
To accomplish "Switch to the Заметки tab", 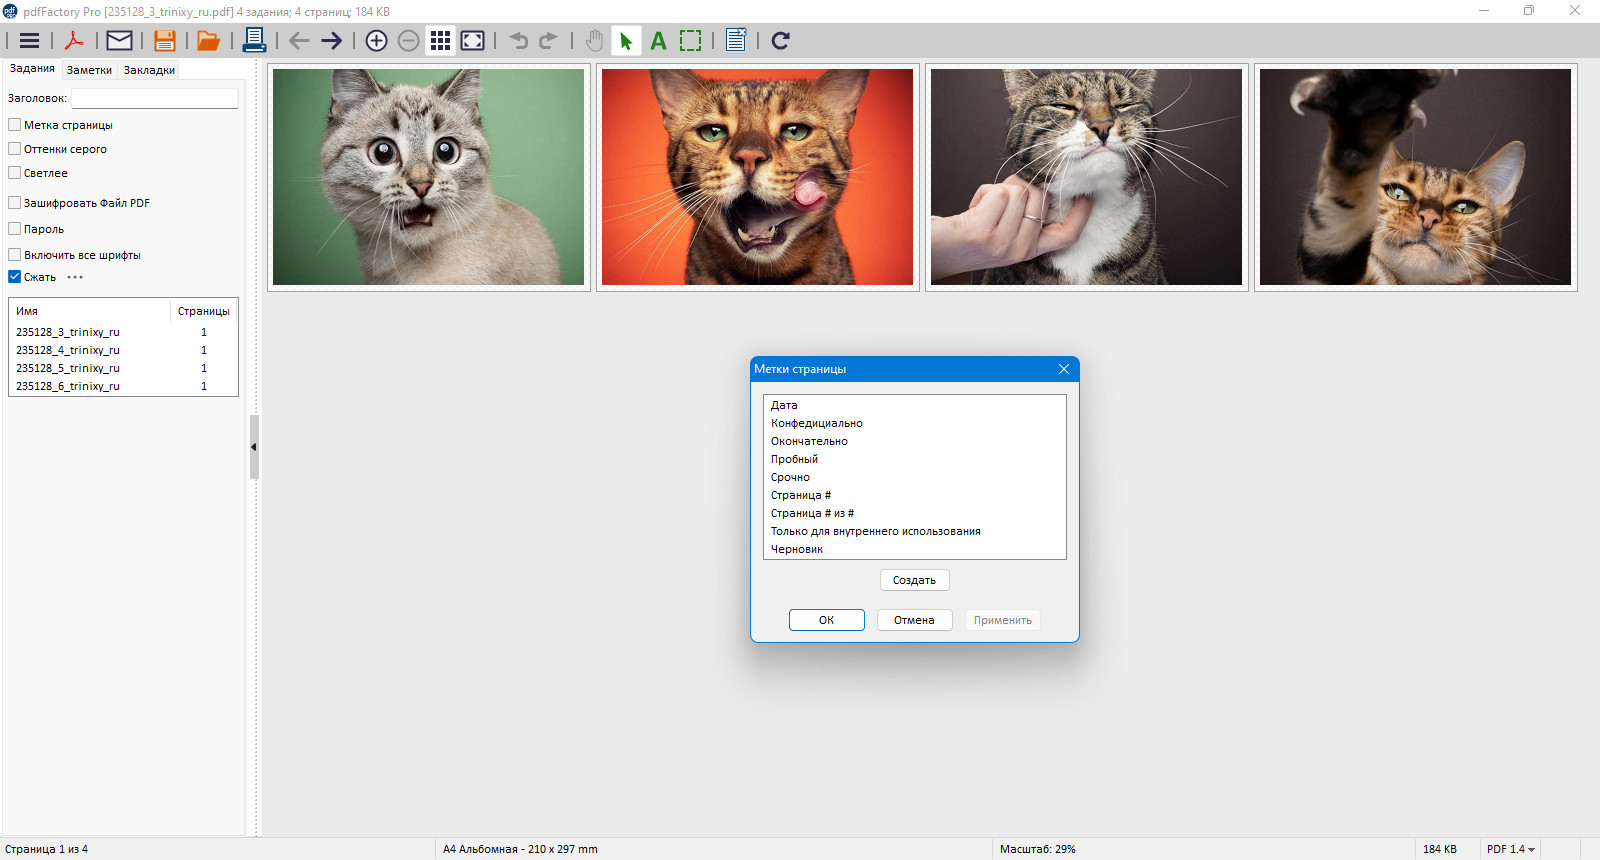I will click(89, 70).
